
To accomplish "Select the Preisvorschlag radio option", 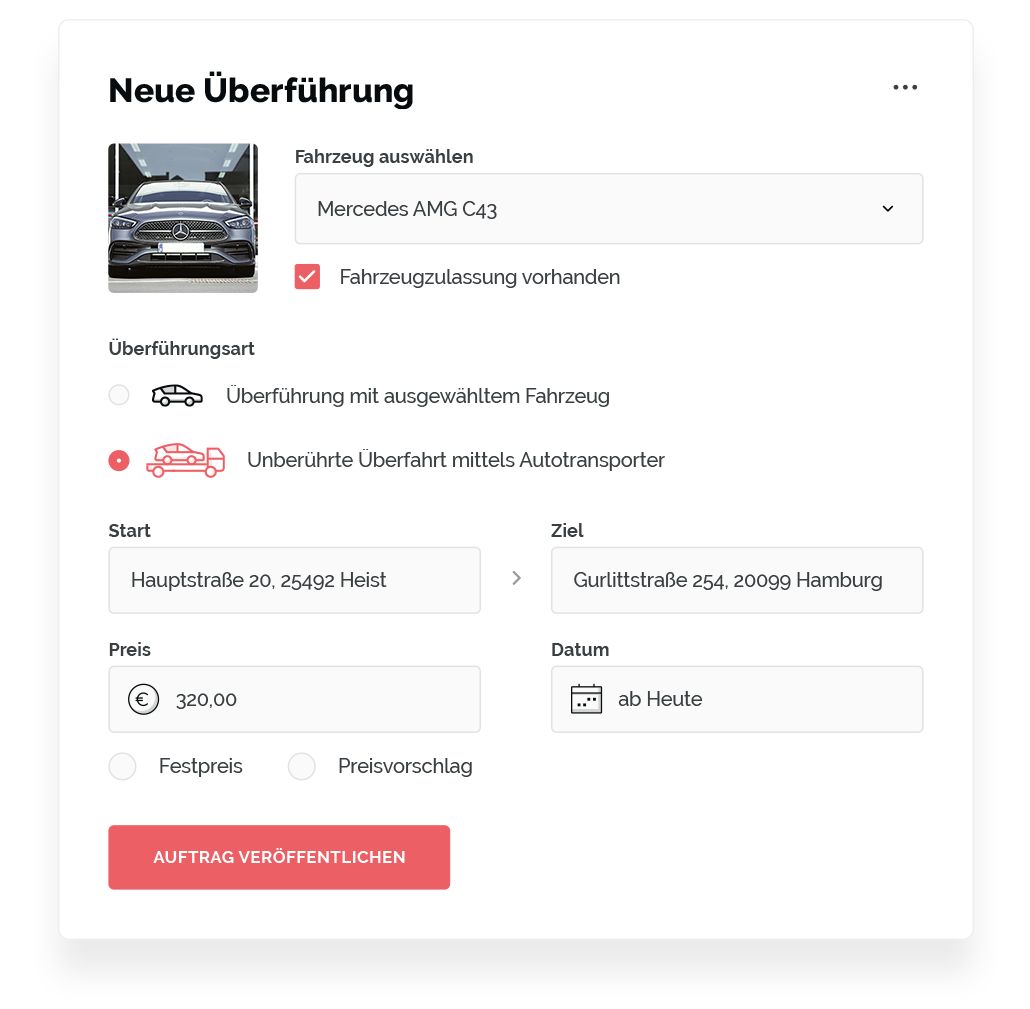I will point(302,766).
